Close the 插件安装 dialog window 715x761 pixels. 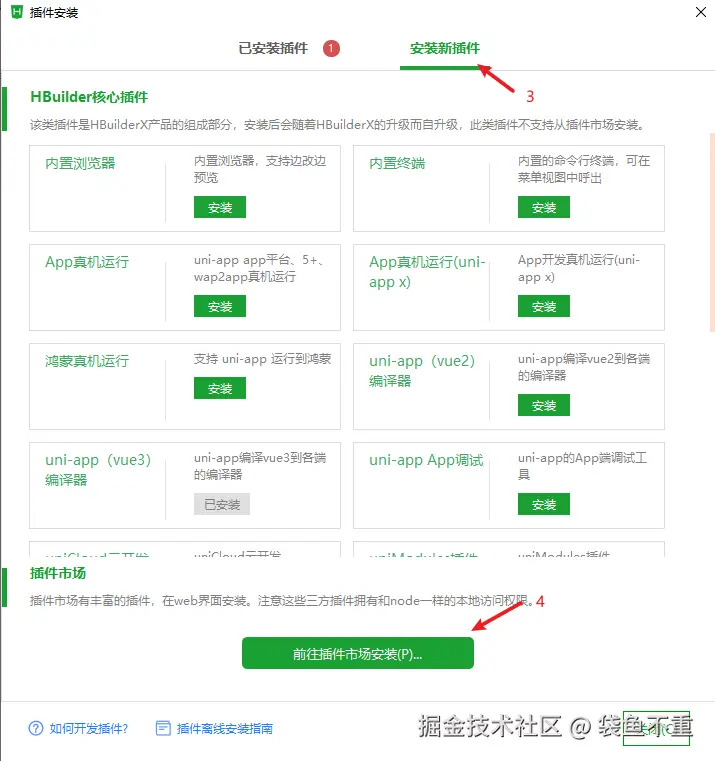[700, 12]
